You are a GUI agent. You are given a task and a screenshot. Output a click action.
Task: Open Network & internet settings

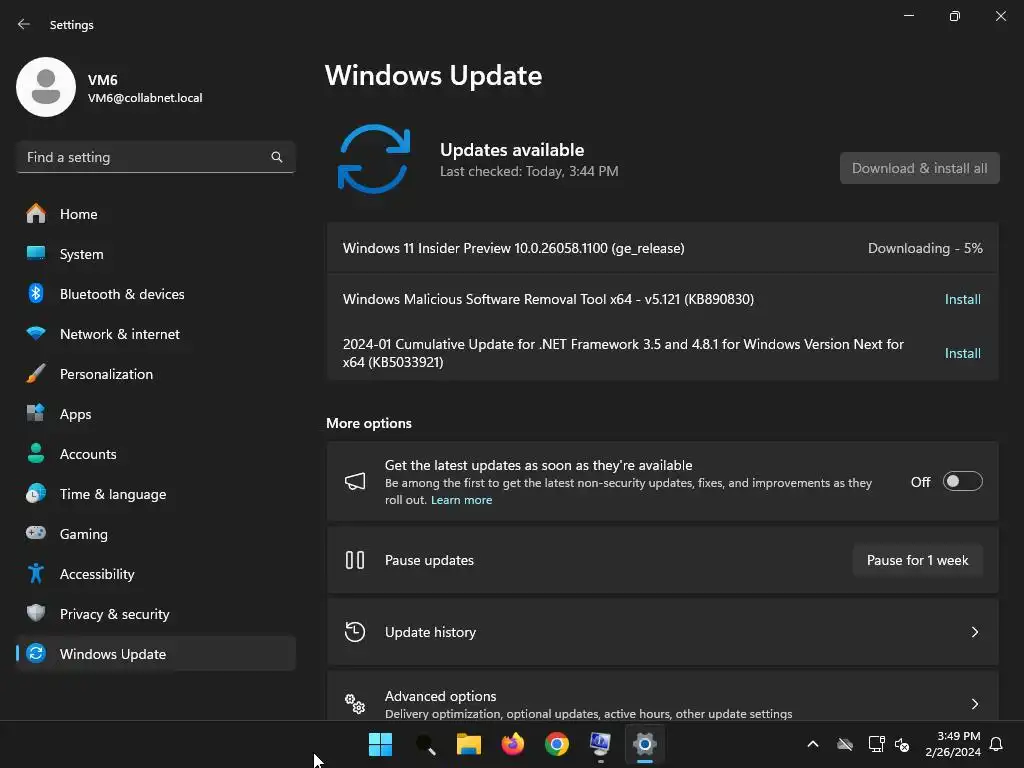(x=155, y=334)
